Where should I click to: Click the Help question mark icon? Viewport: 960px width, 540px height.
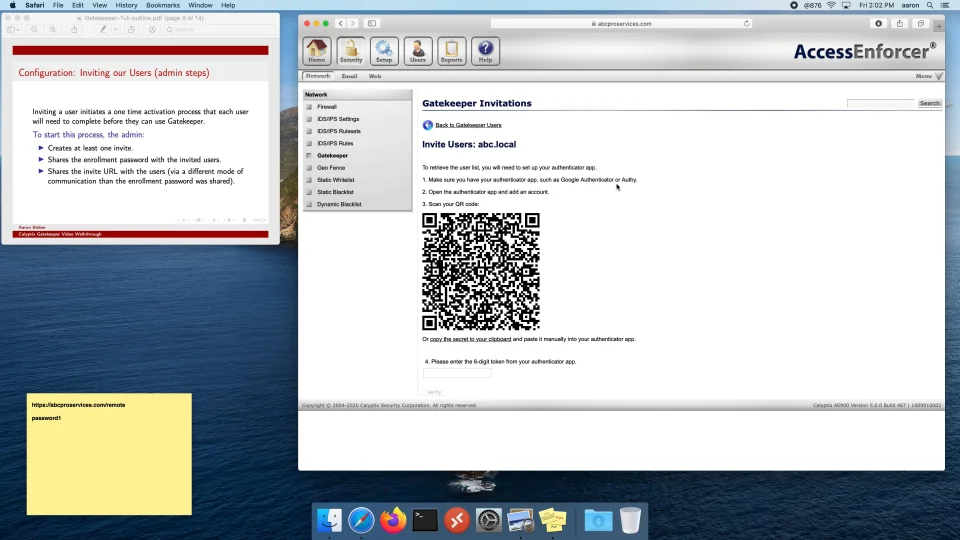point(485,50)
